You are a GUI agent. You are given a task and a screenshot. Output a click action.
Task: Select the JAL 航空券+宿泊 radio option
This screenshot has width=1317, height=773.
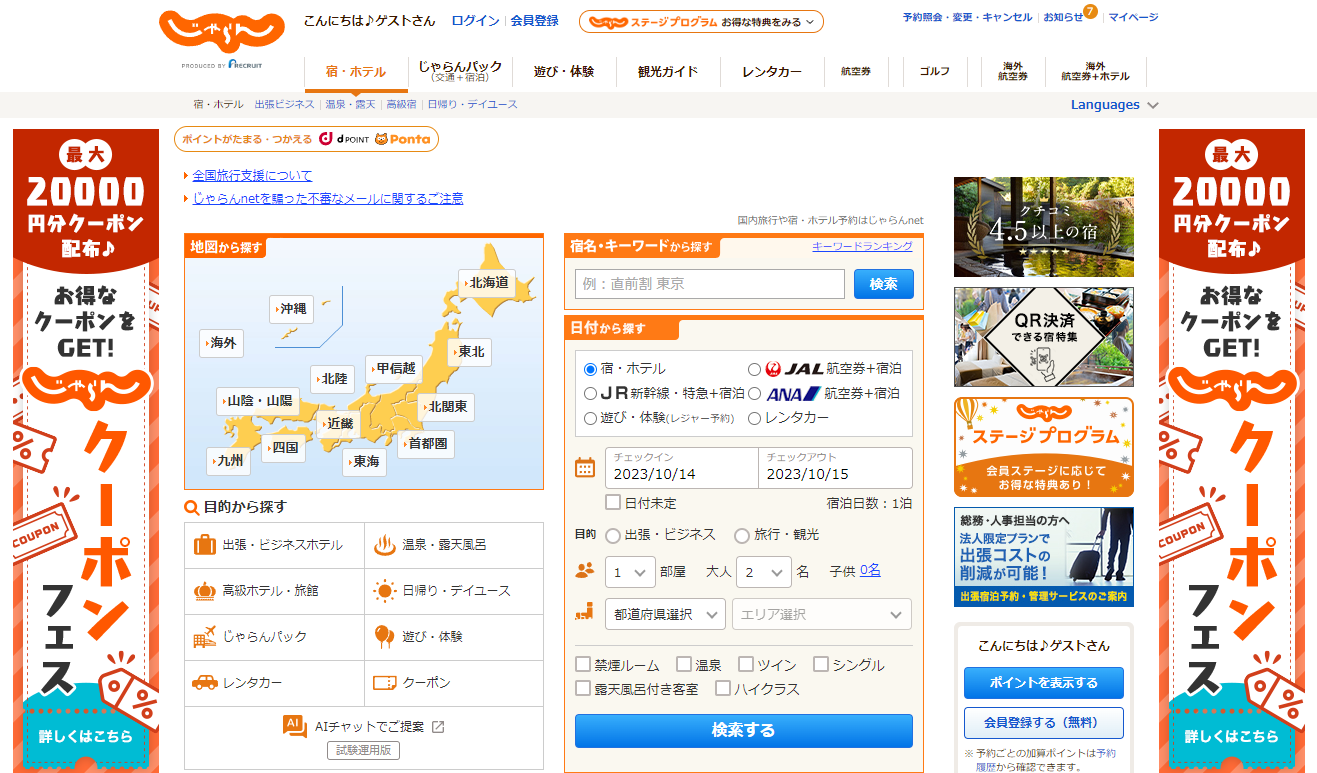pos(755,369)
